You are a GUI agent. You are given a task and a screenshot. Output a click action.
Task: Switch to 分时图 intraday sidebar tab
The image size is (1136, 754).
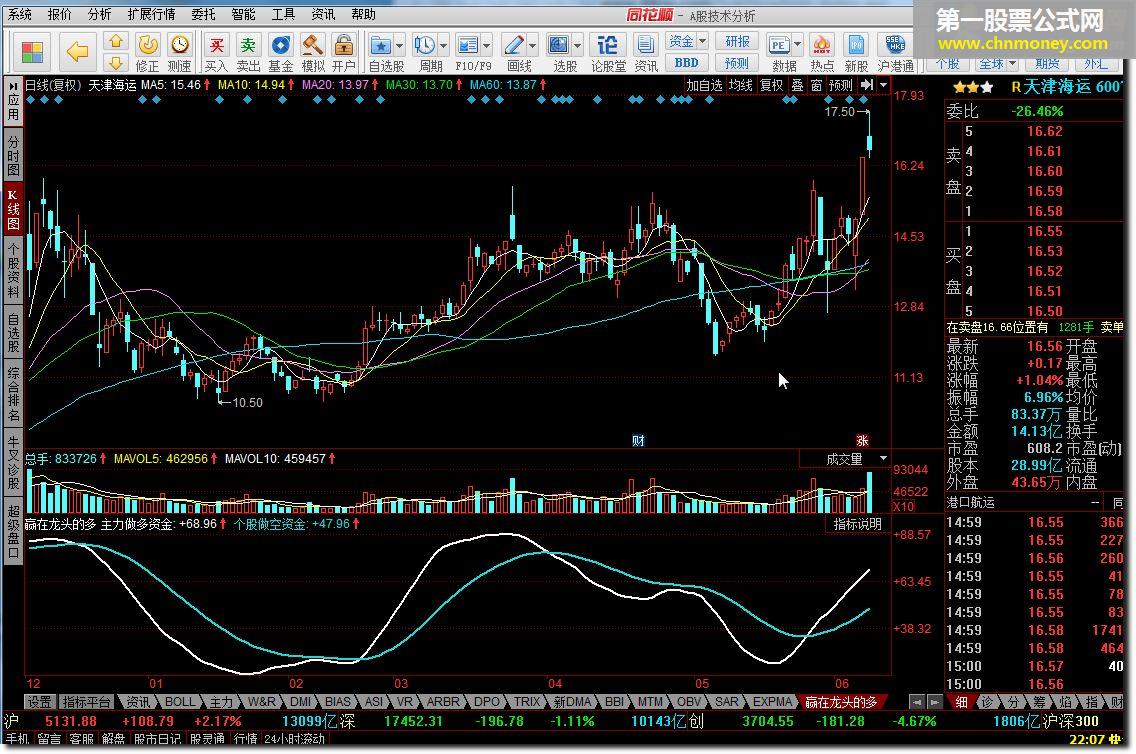click(x=13, y=155)
